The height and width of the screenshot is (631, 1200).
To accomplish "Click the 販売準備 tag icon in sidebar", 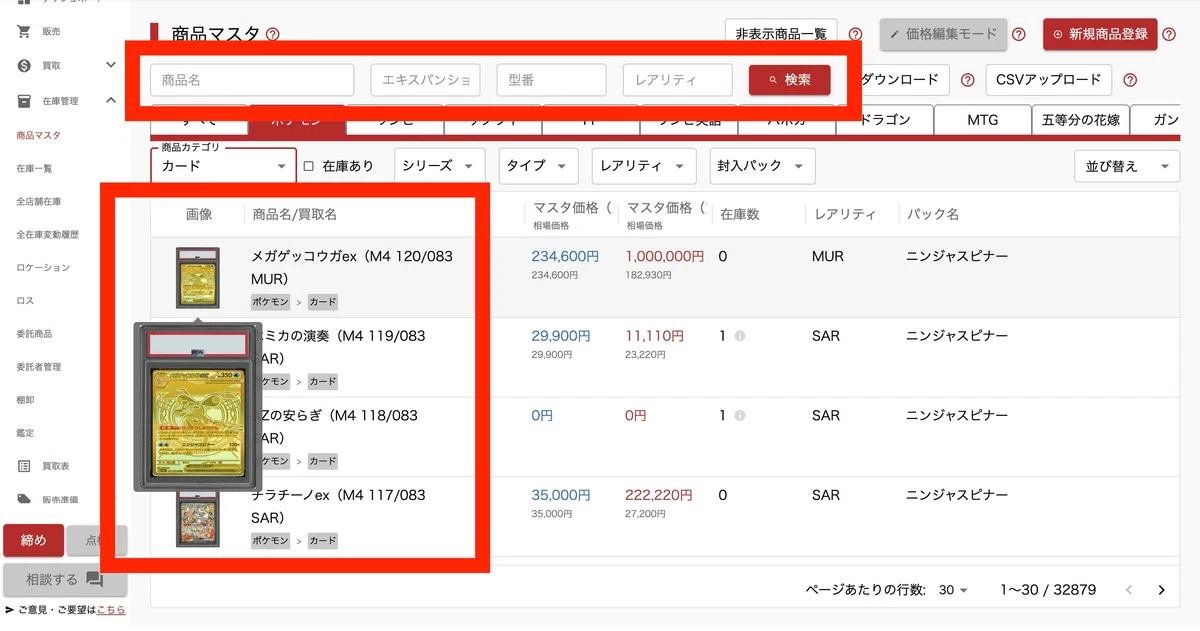I will (24, 499).
